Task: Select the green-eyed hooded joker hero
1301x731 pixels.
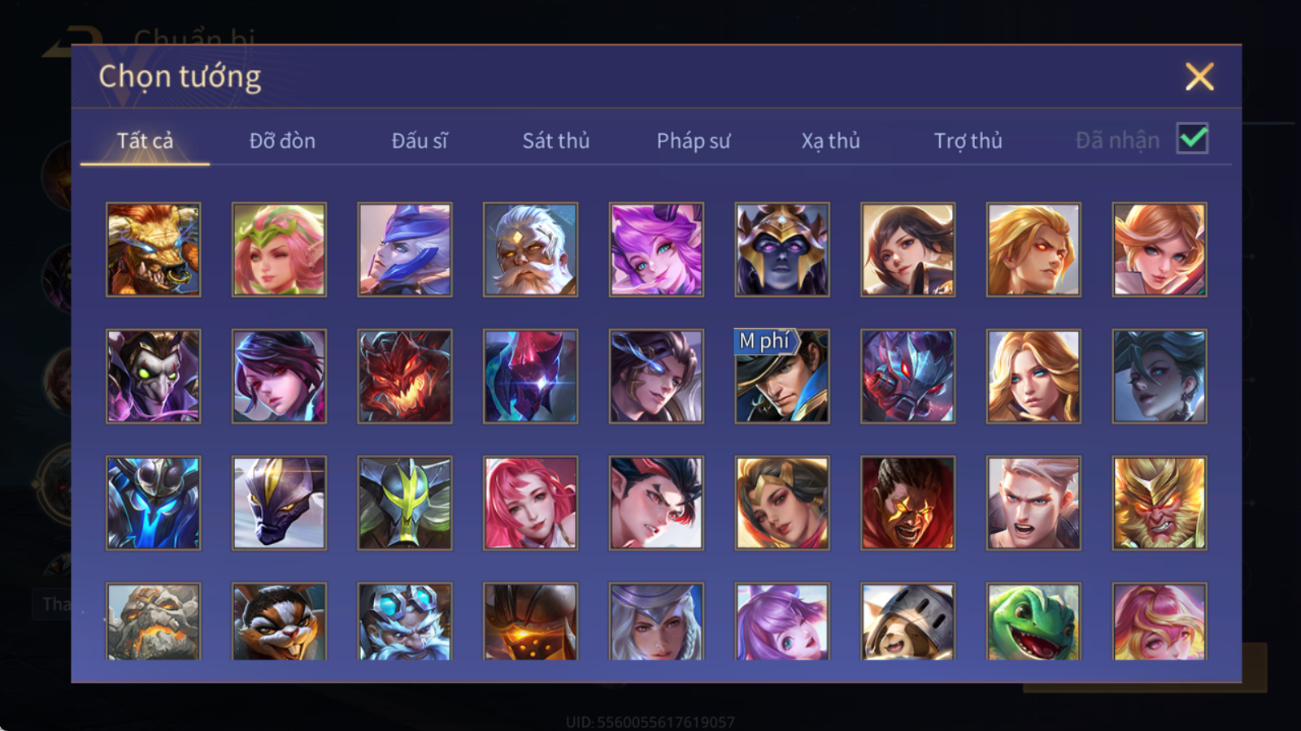Action: tap(153, 376)
